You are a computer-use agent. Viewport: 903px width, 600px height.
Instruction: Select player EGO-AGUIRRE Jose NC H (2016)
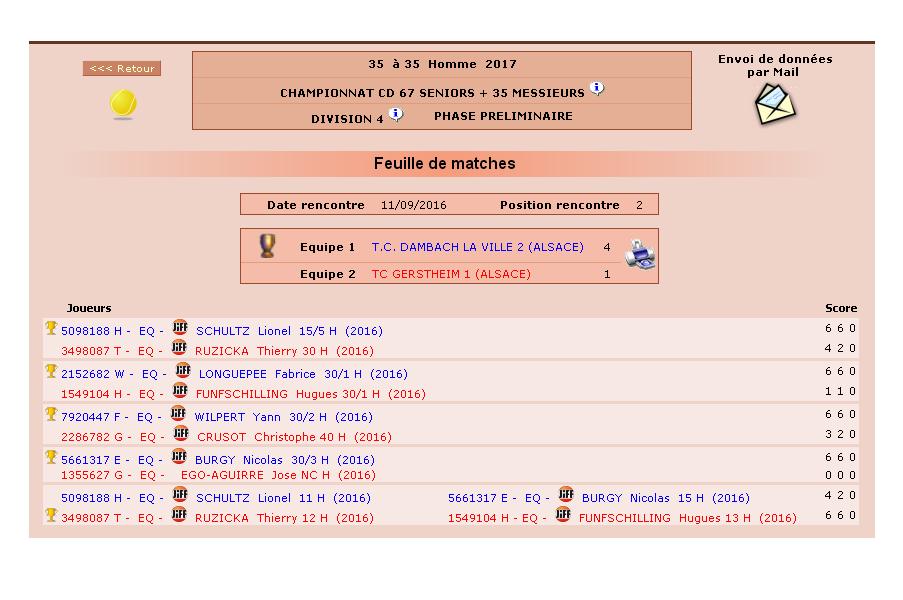coord(278,476)
